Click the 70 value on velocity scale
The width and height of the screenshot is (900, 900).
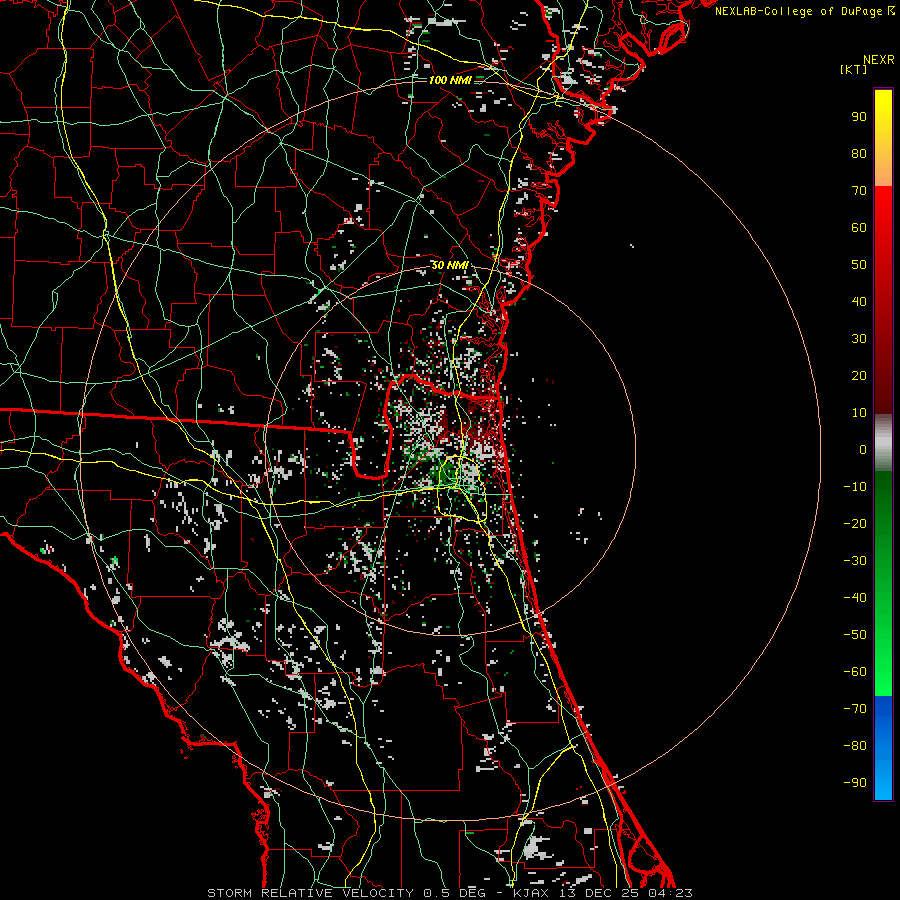coord(859,191)
